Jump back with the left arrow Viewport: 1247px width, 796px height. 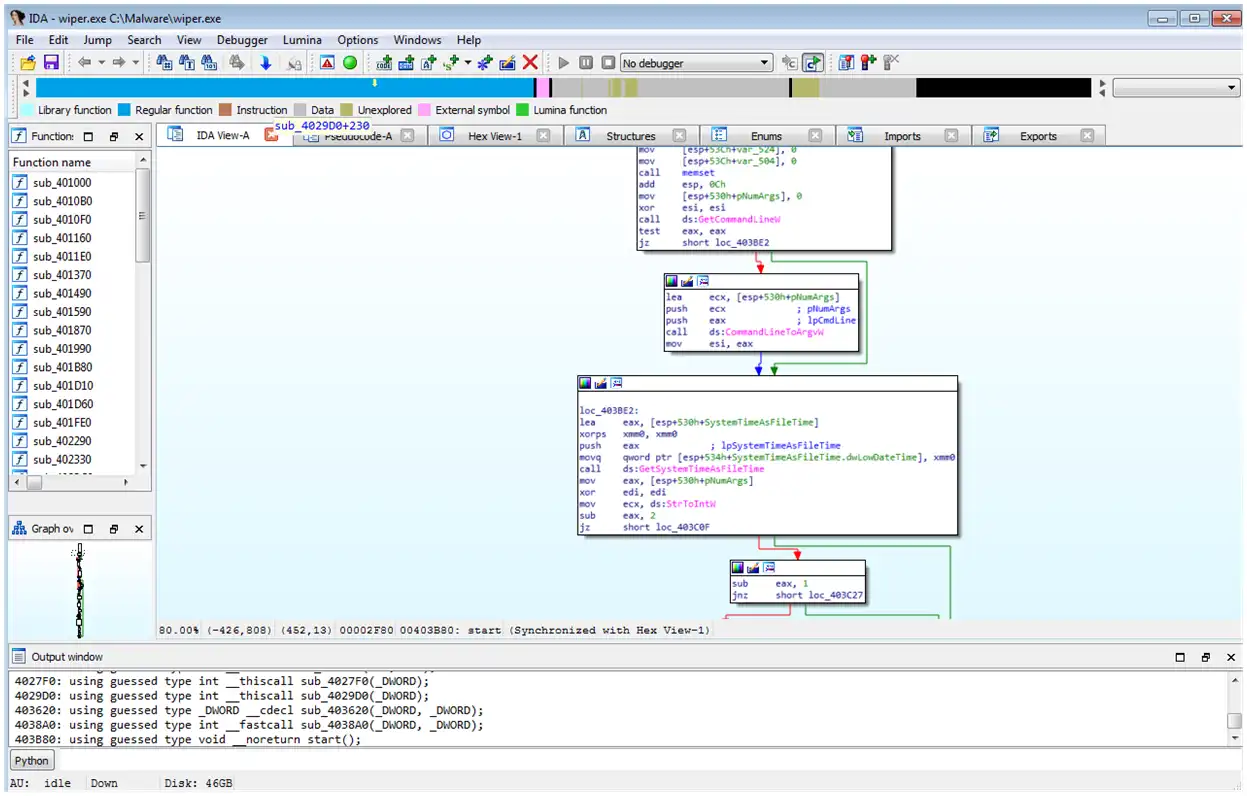[x=84, y=63]
